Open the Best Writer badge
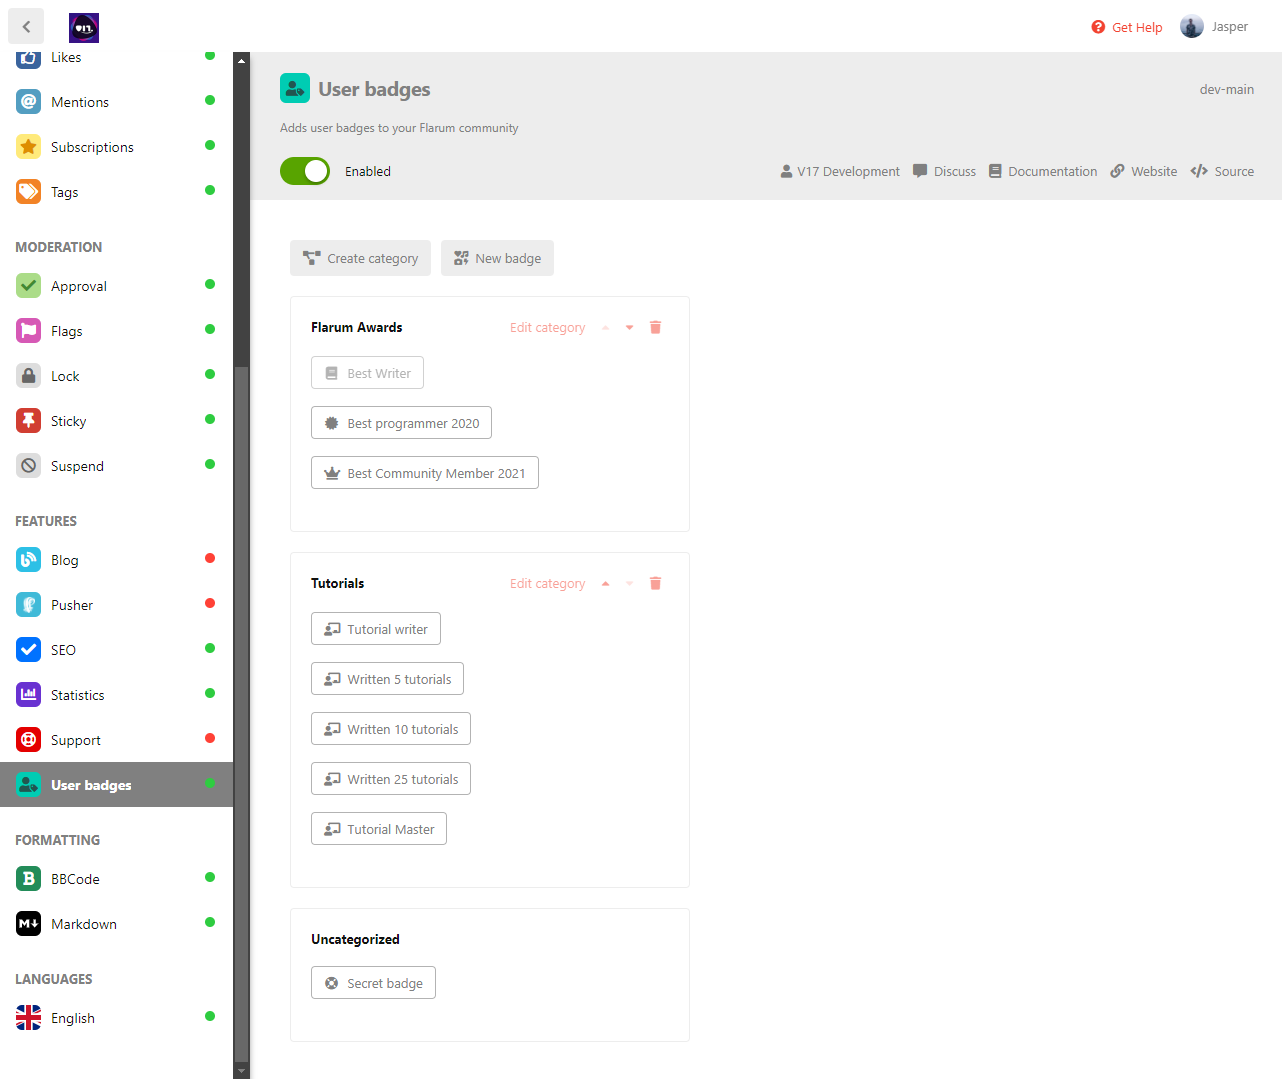 click(367, 373)
